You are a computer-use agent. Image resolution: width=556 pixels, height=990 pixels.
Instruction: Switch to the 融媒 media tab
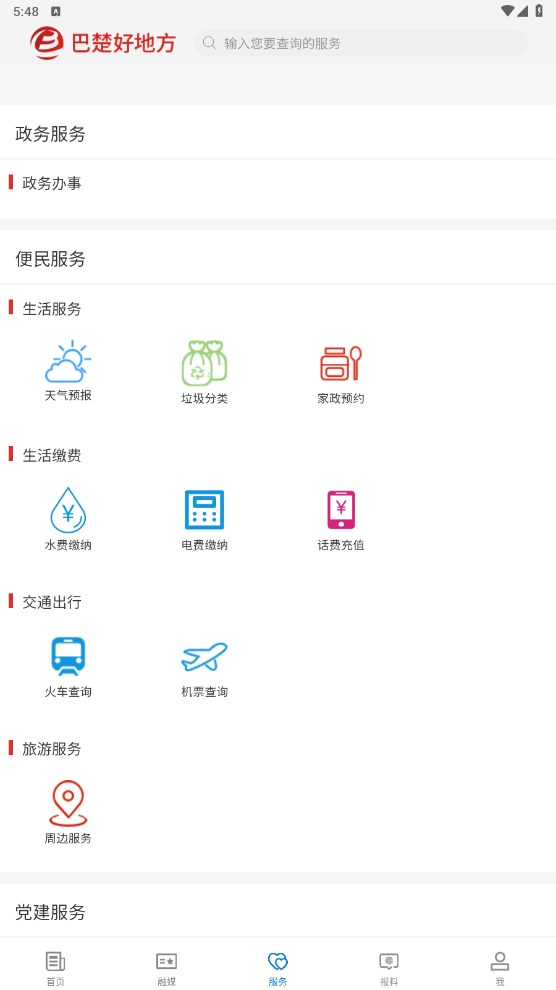pyautogui.click(x=167, y=968)
